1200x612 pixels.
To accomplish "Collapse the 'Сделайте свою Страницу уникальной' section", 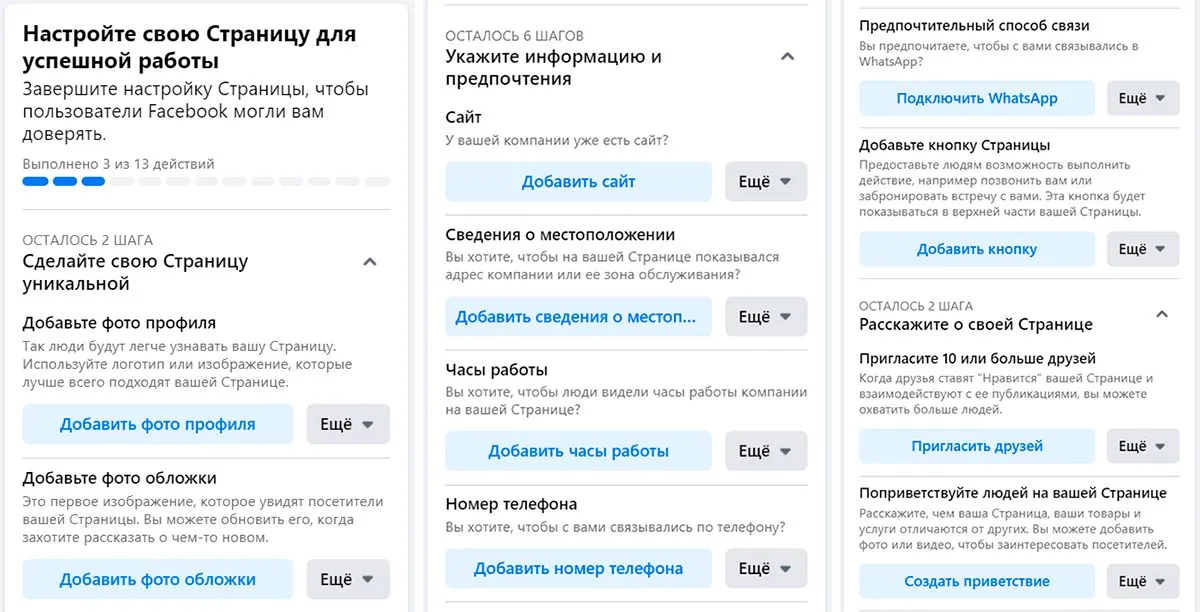I will point(369,262).
